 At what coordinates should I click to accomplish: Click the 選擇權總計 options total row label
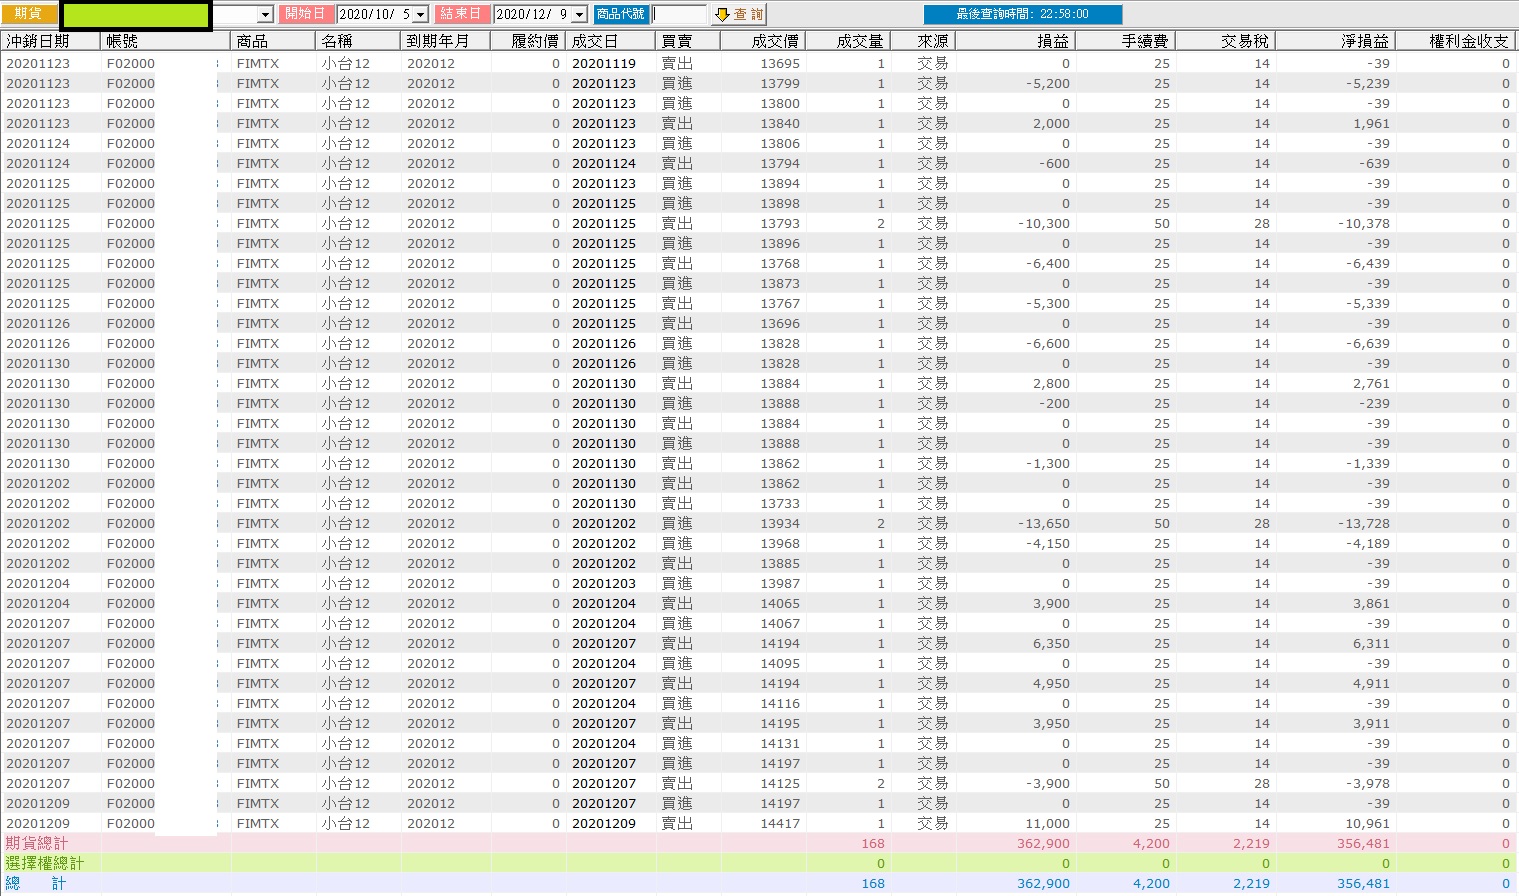tap(45, 863)
